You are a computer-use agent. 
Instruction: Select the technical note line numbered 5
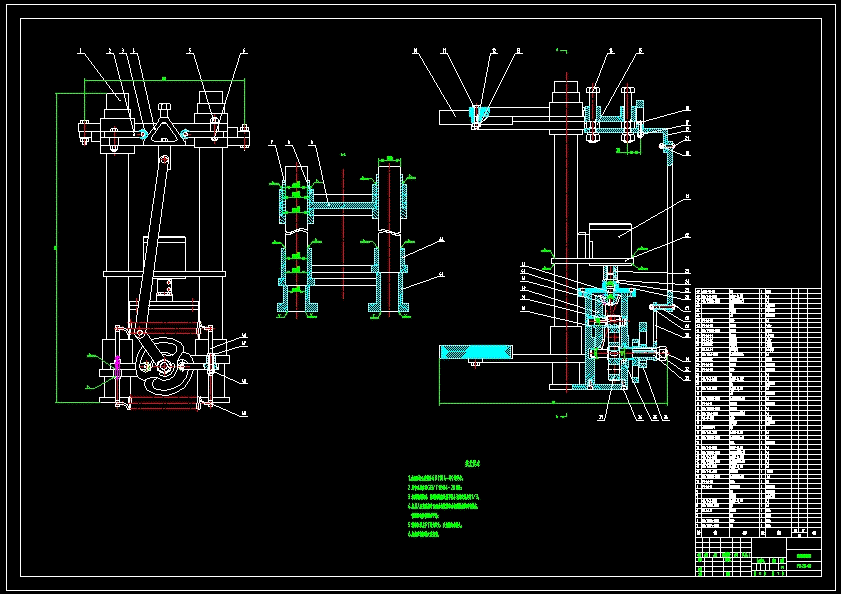coord(434,525)
